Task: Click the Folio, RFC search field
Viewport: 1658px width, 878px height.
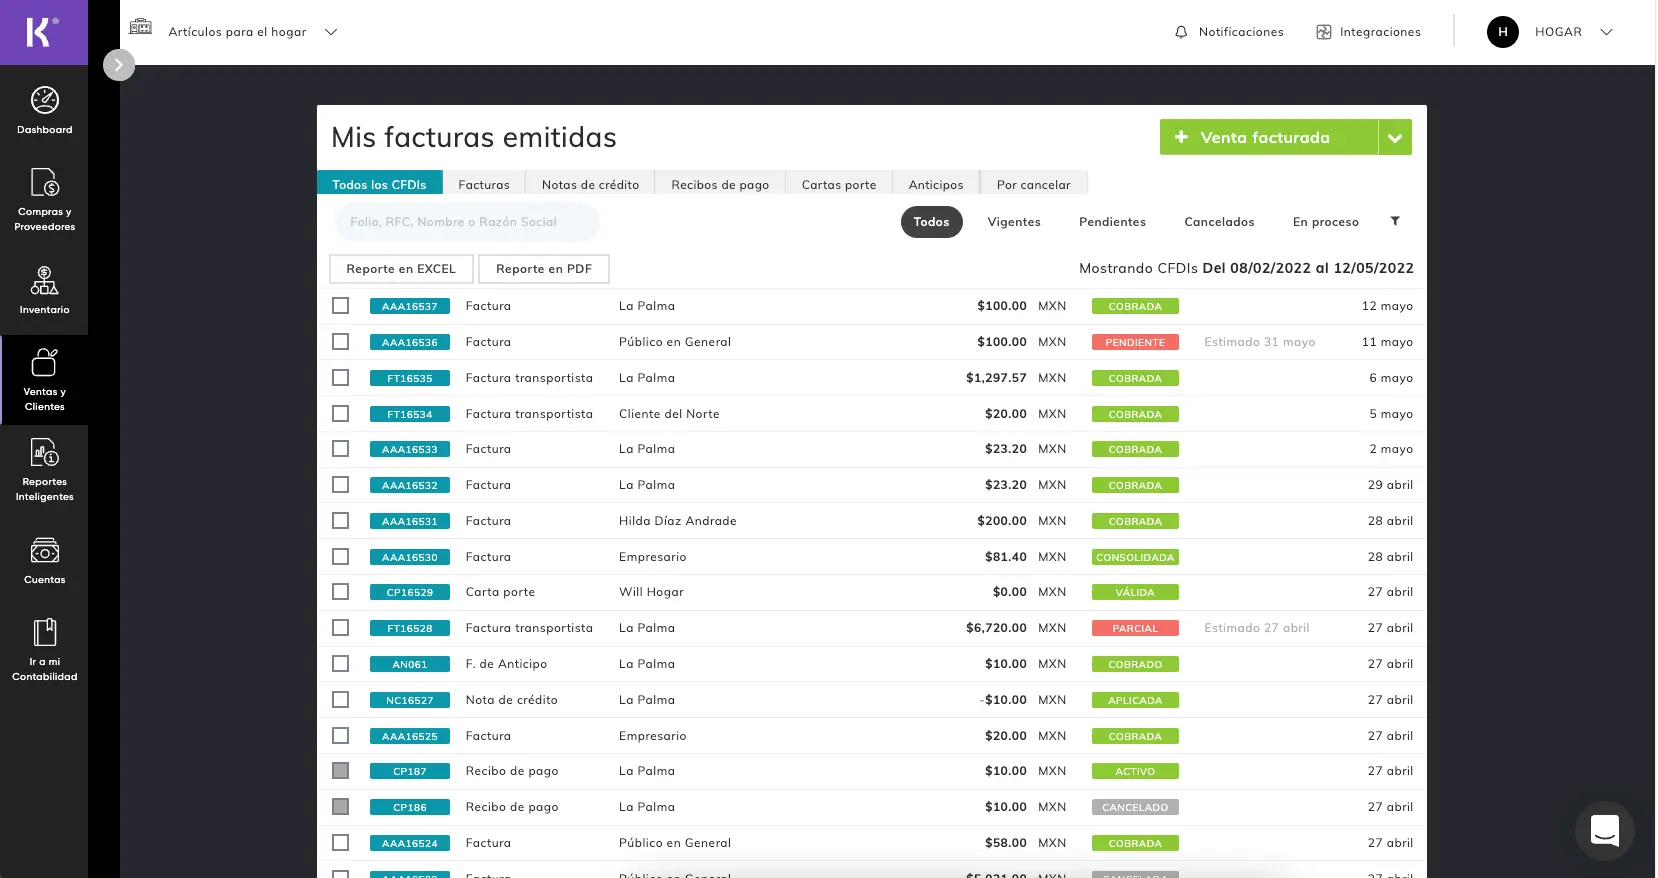Action: (466, 222)
